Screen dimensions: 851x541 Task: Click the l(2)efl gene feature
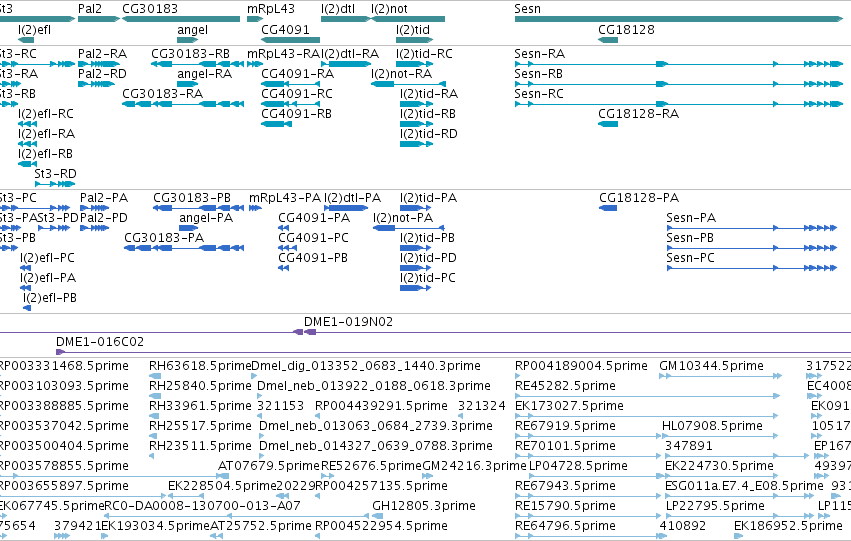point(26,40)
